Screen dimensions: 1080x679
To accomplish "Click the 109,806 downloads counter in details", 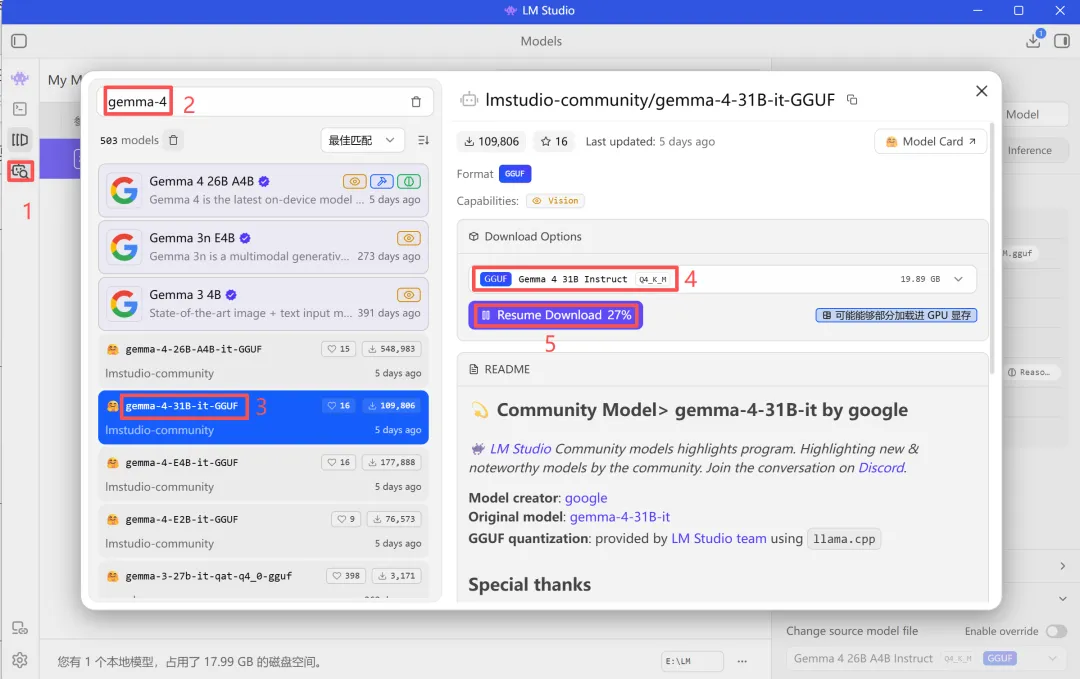I will (491, 141).
